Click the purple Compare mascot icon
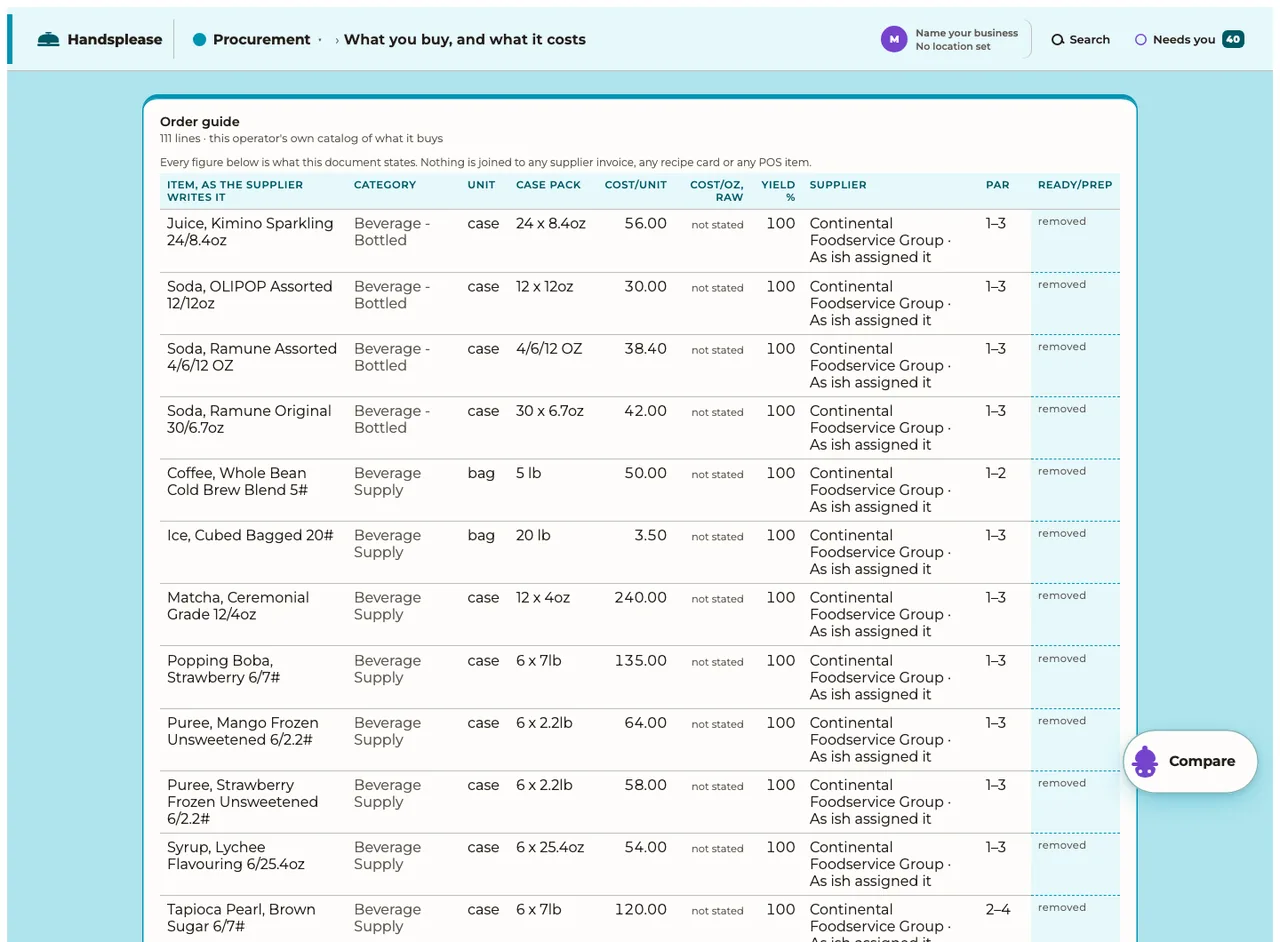The width and height of the screenshot is (1280, 942). pyautogui.click(x=1145, y=761)
